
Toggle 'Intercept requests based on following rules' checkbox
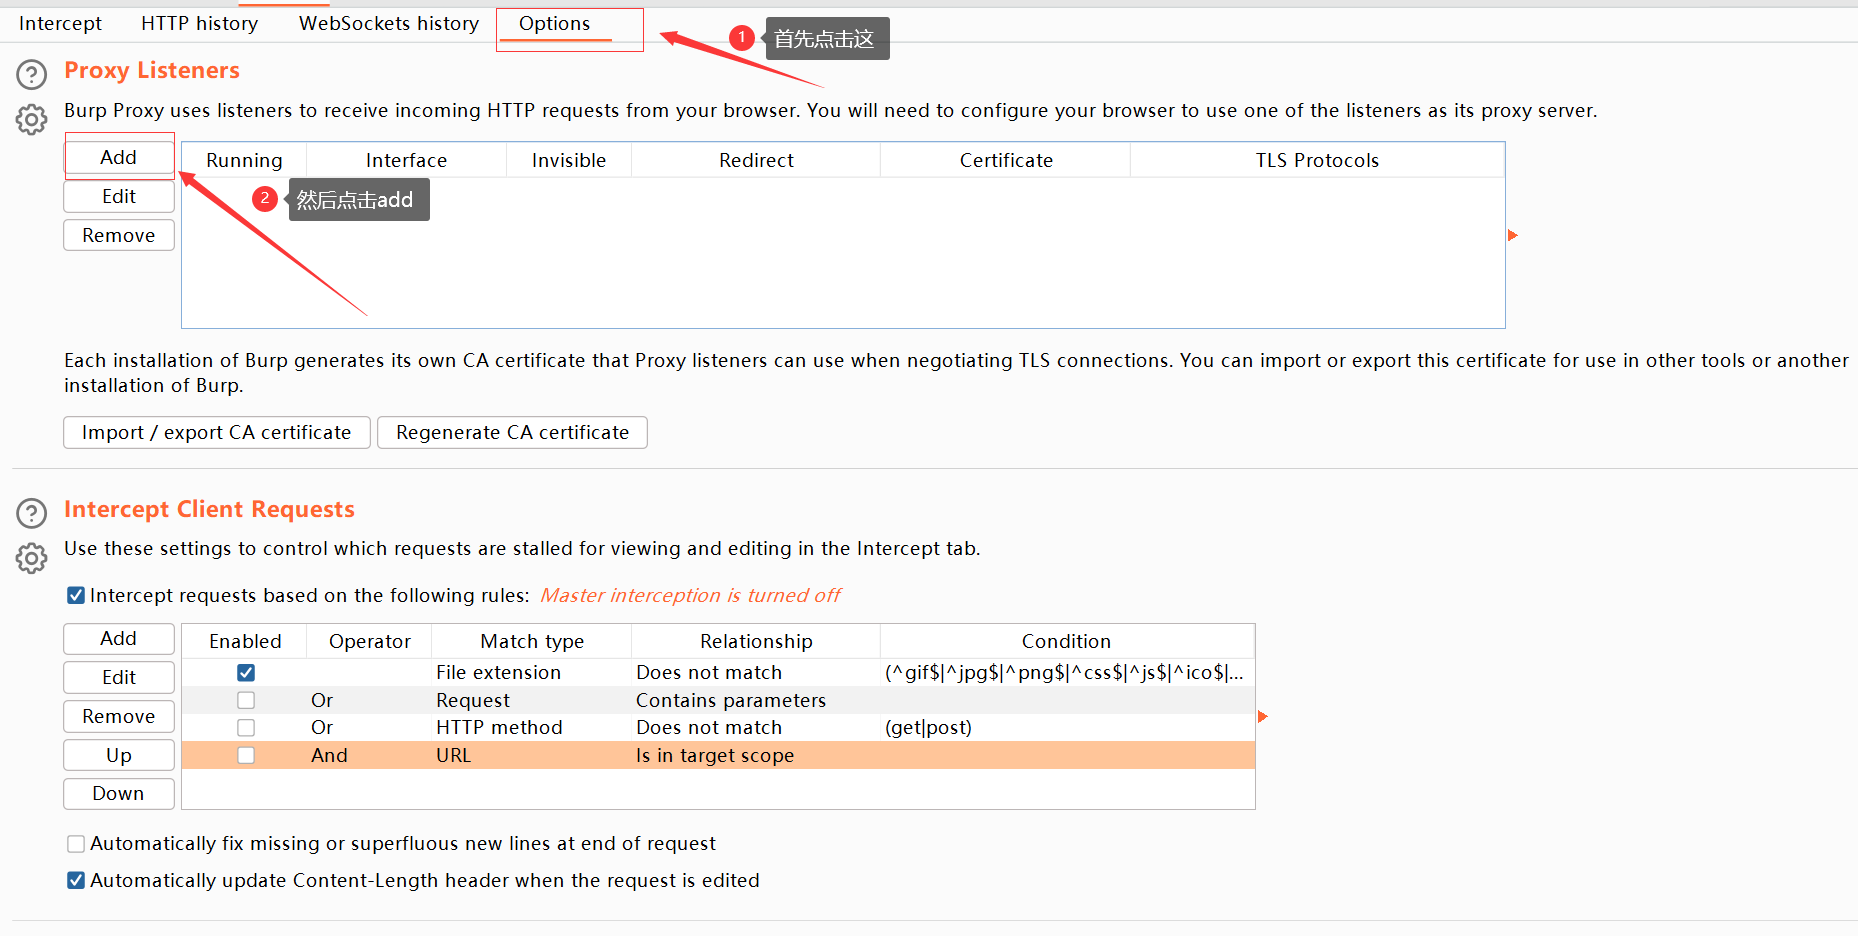click(x=76, y=596)
